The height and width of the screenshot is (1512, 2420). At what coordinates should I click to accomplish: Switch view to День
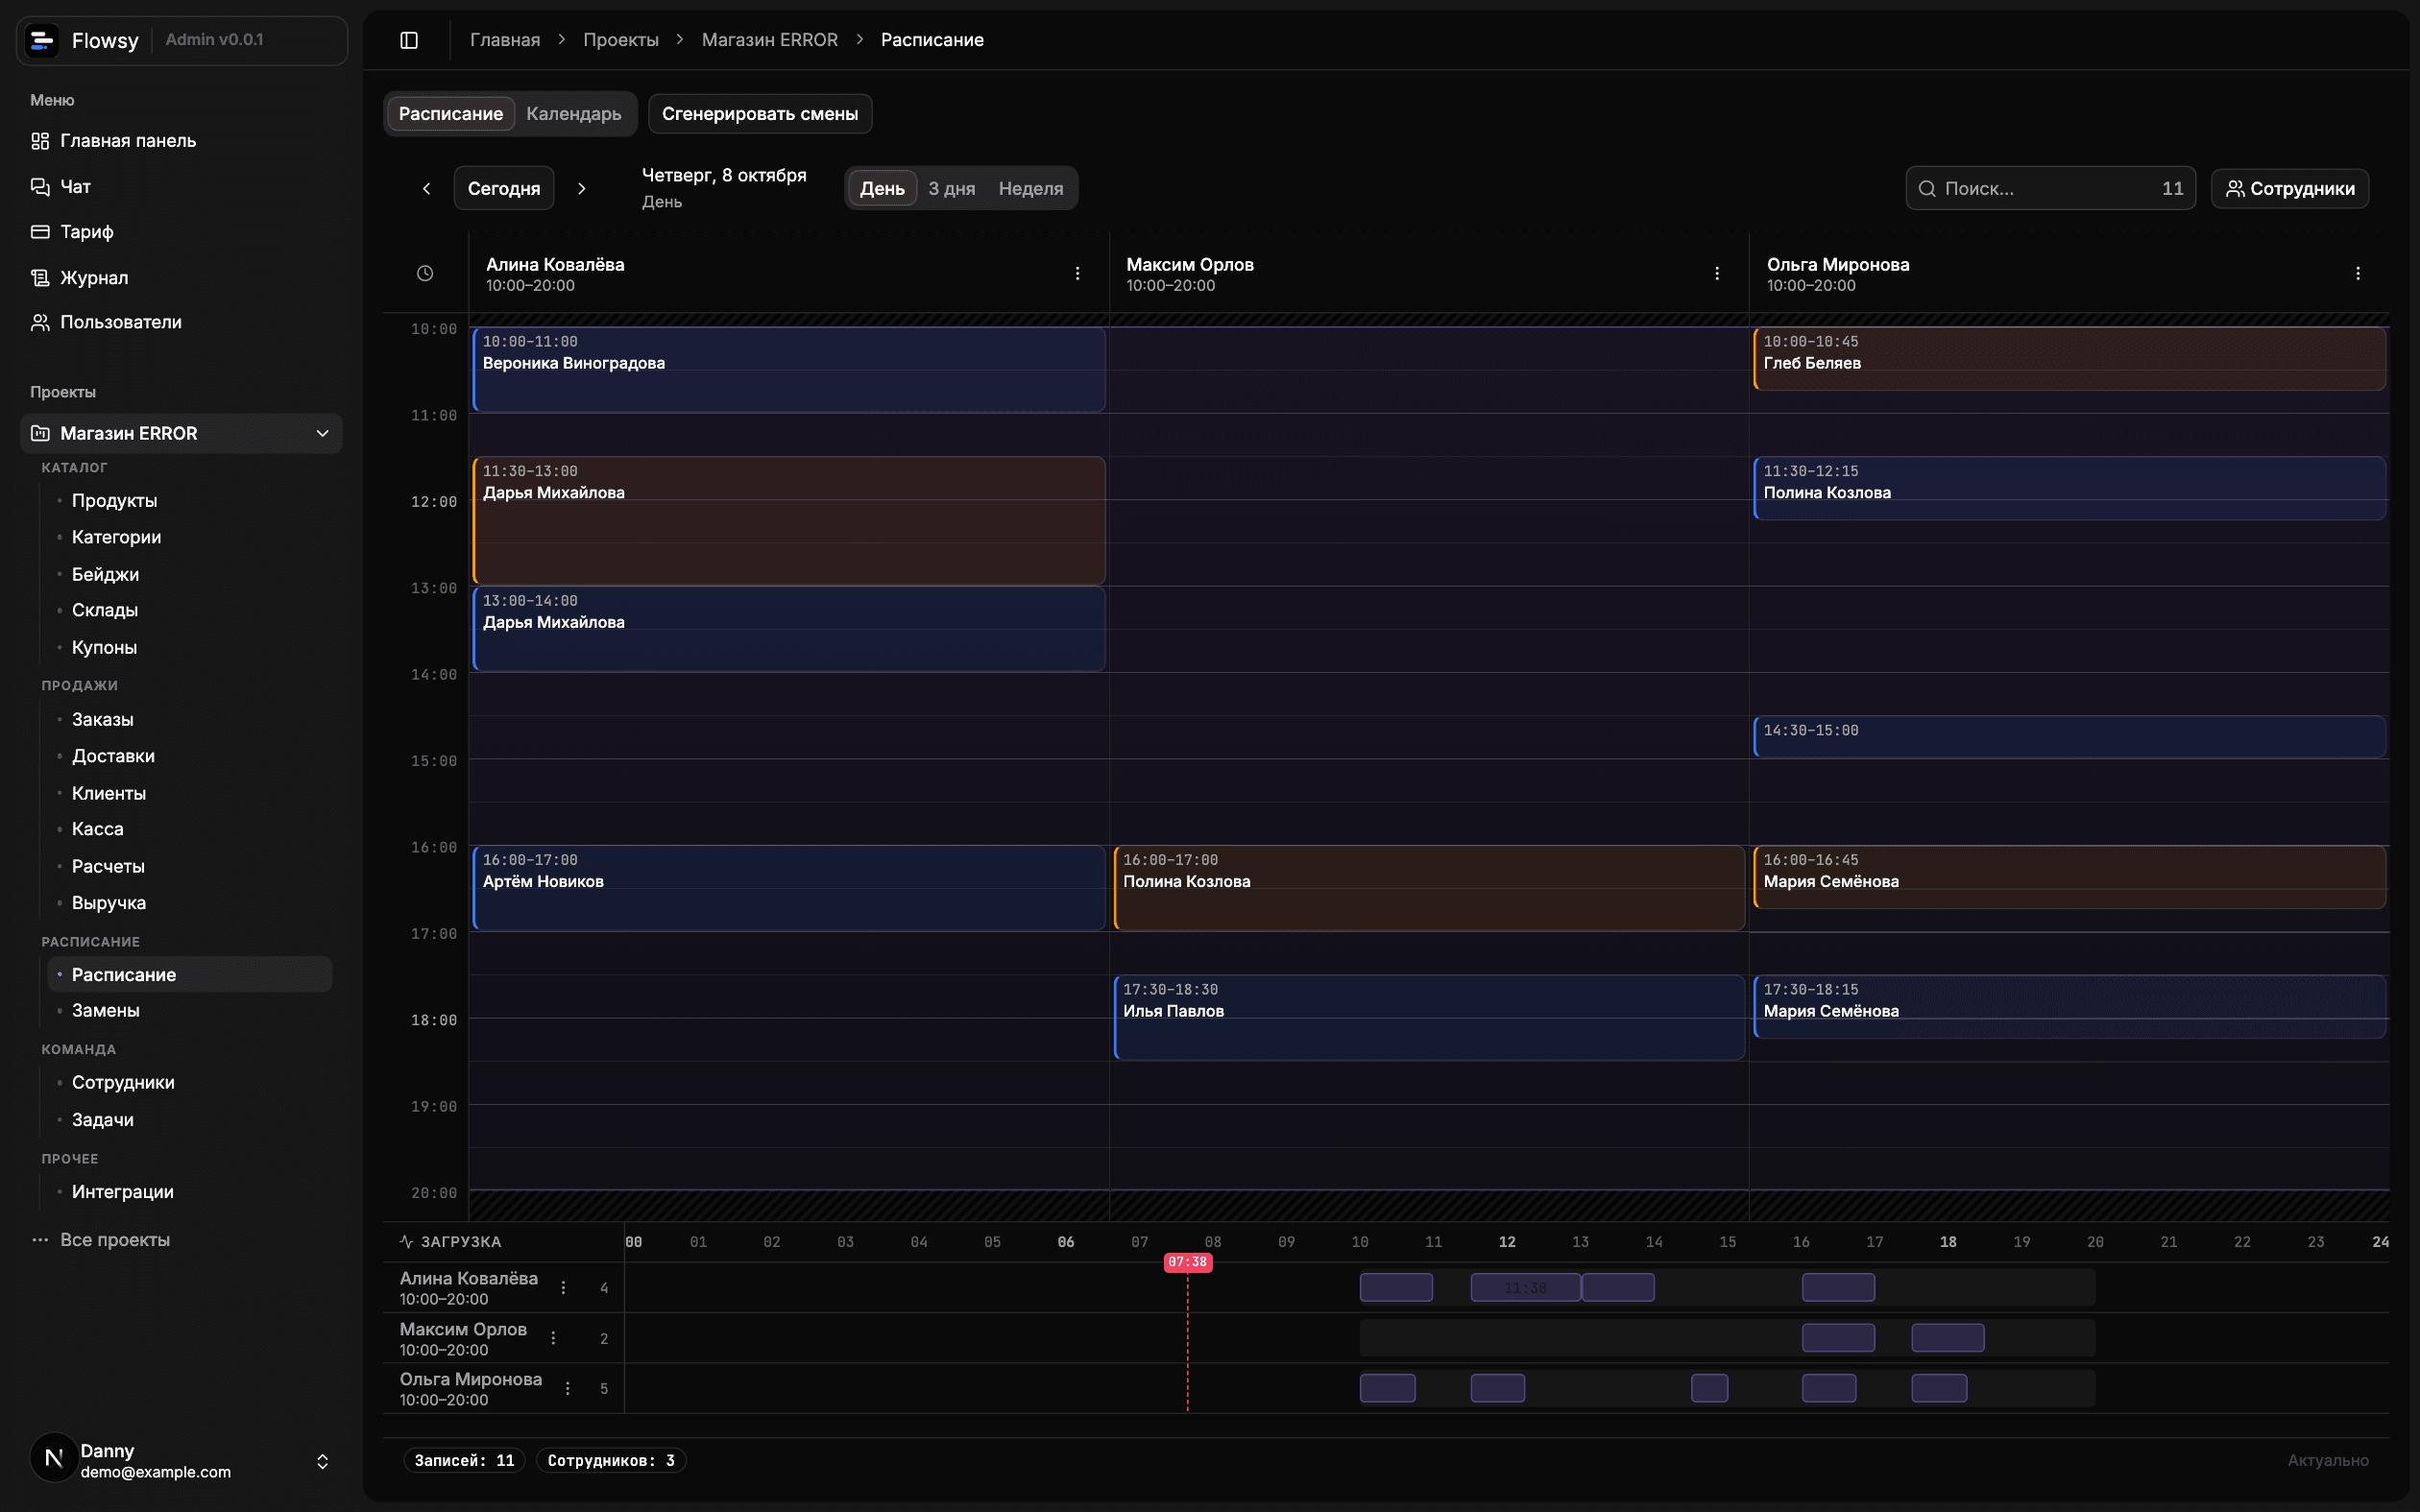tap(882, 188)
